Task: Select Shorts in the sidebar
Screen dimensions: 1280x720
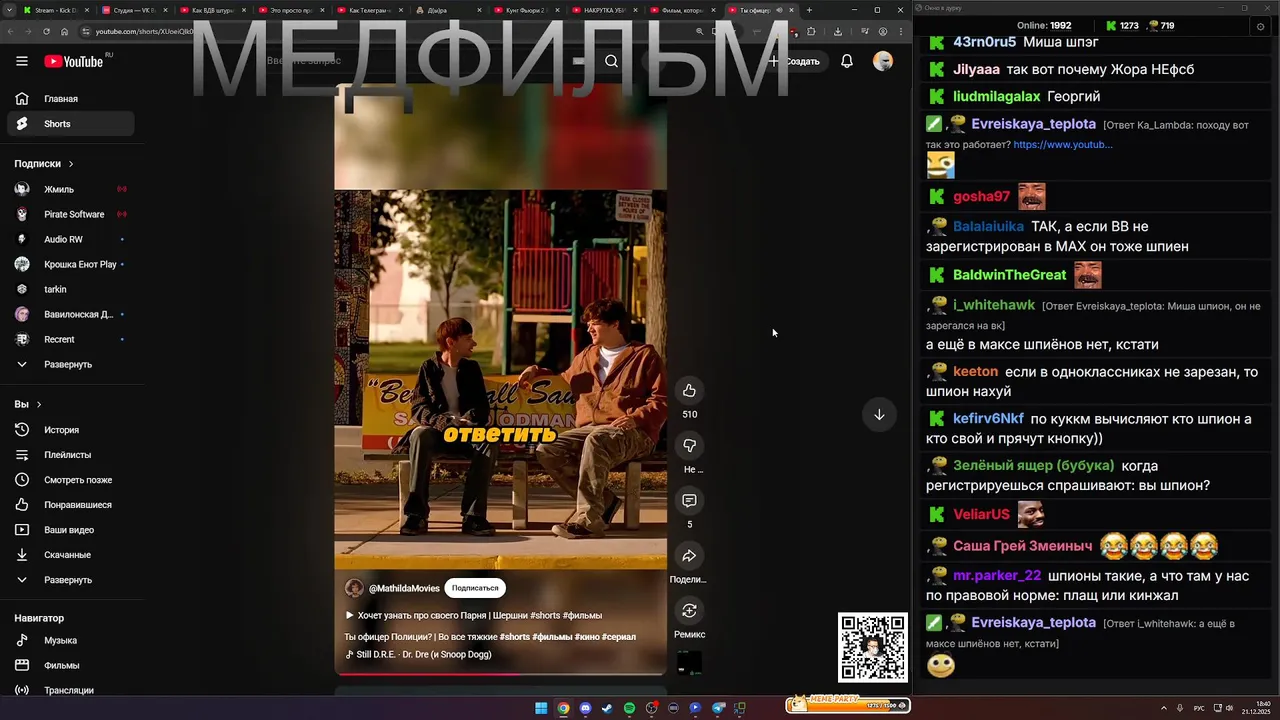Action: pos(70,124)
